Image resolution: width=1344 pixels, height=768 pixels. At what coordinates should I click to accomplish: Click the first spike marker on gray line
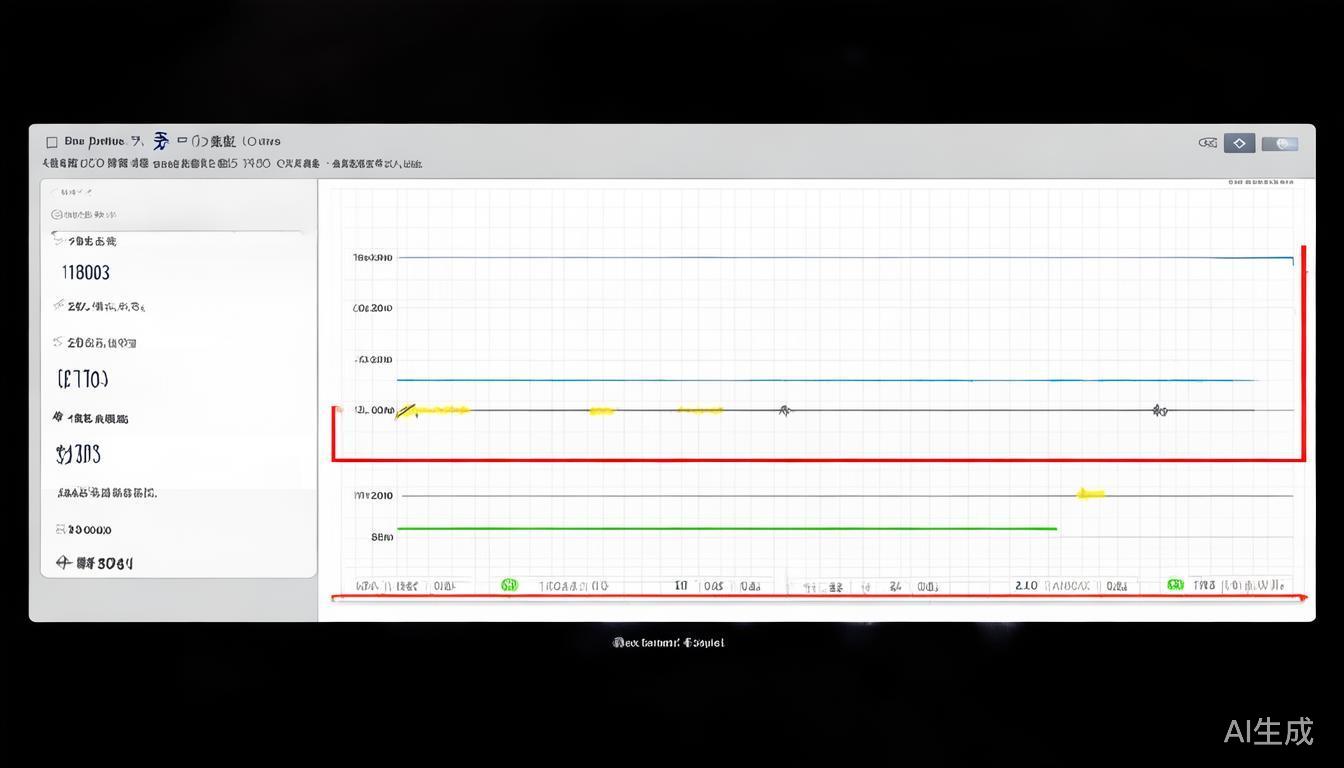785,410
